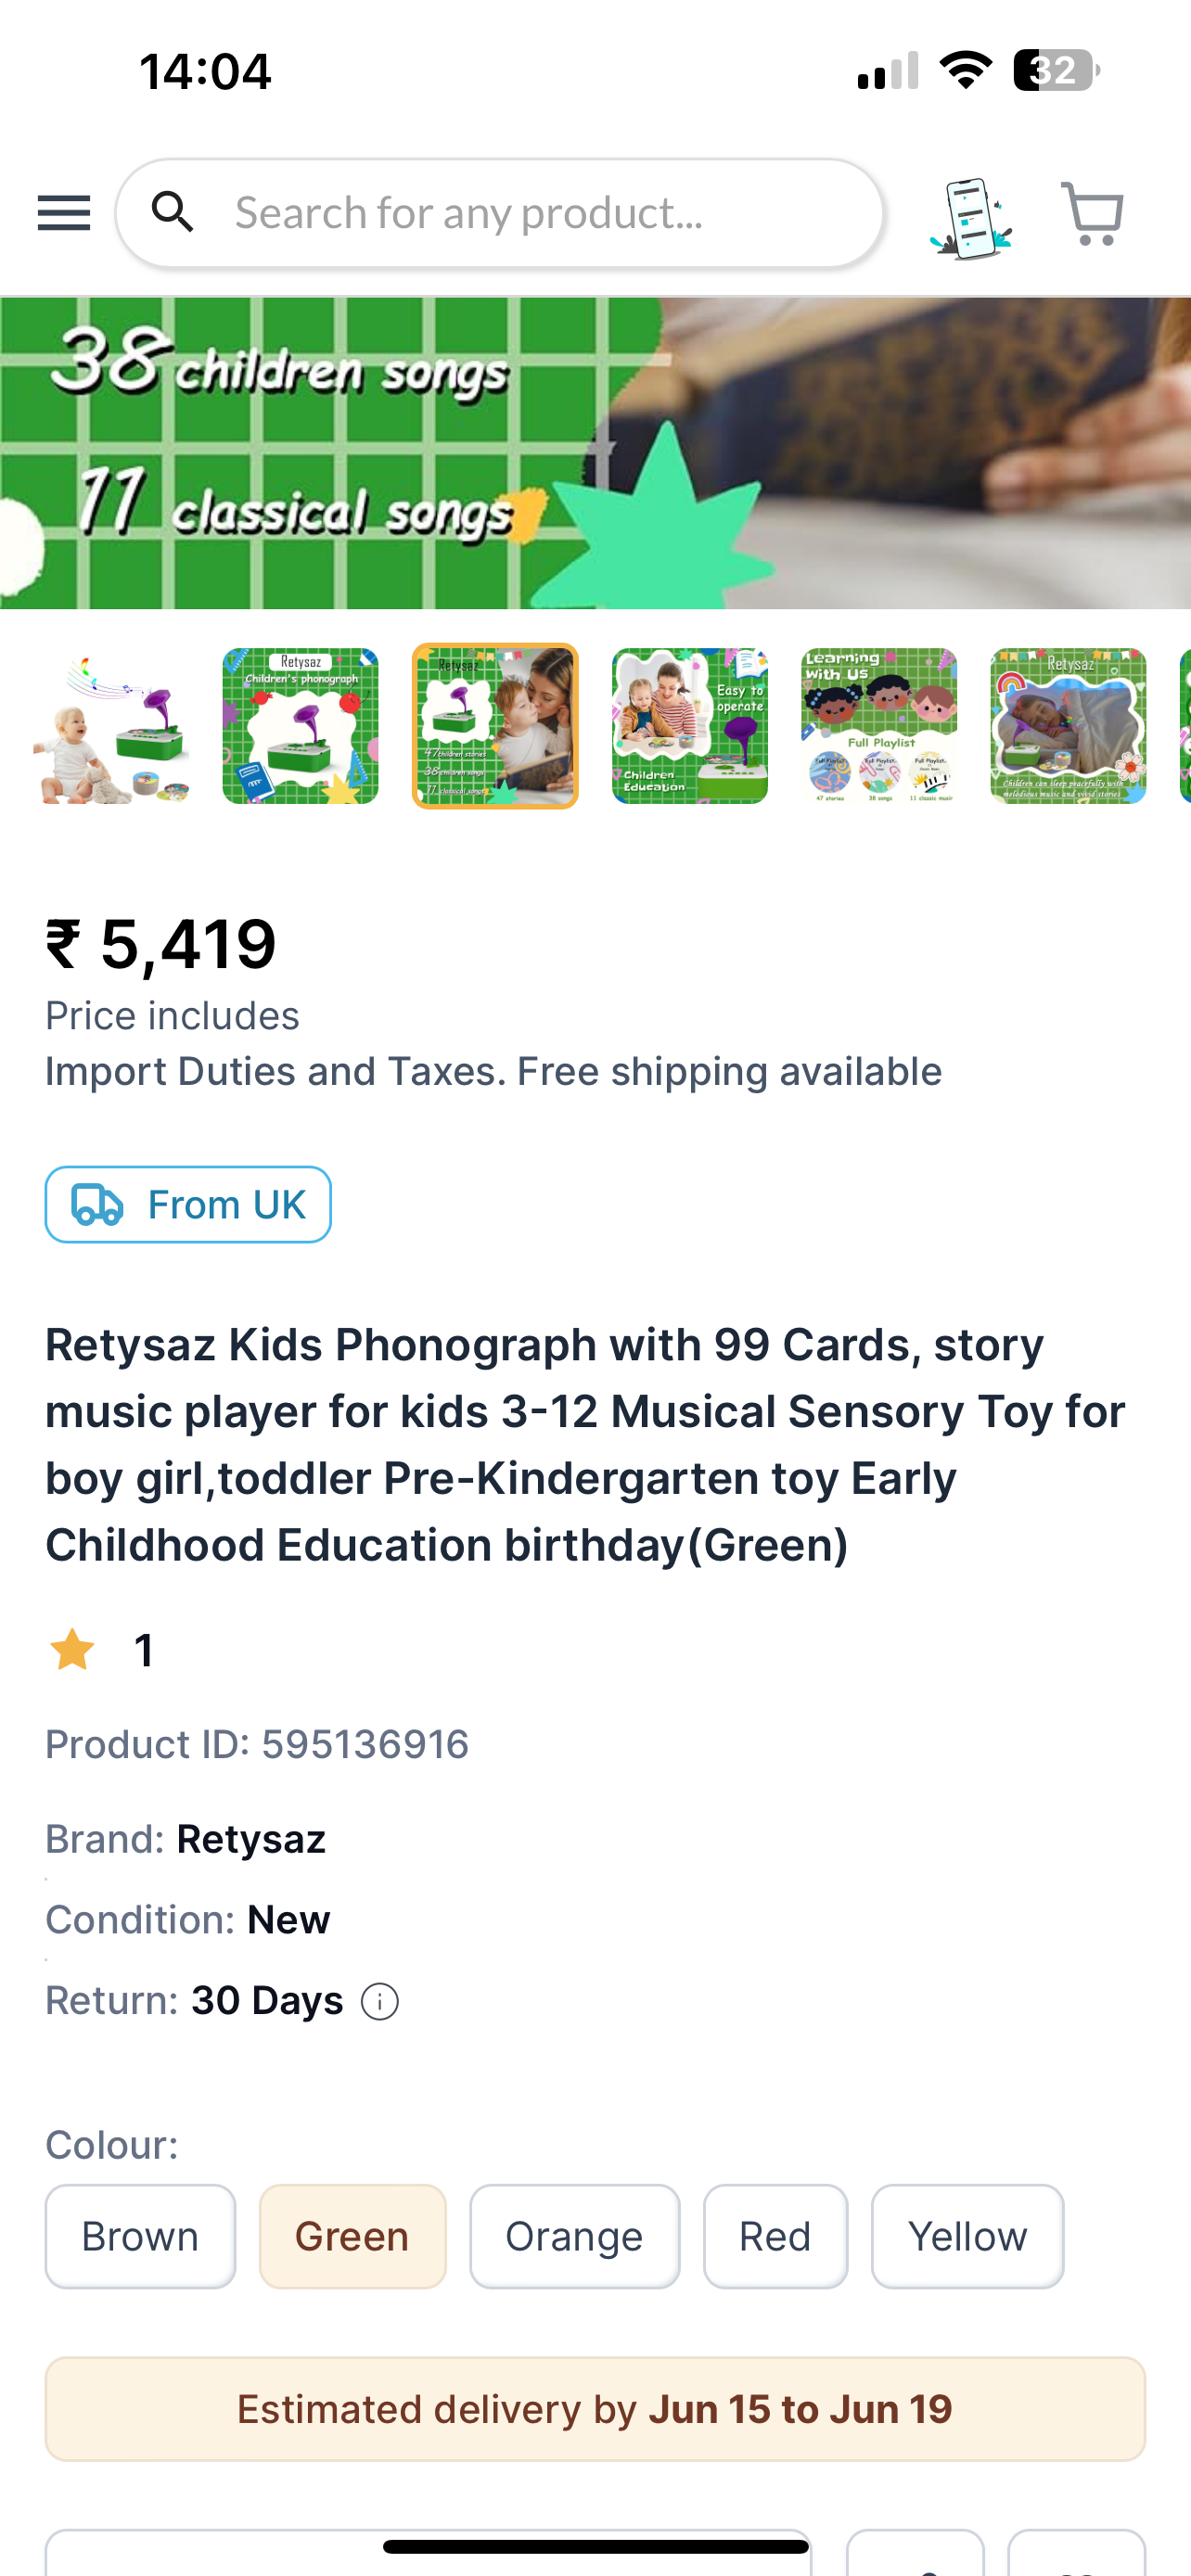Image resolution: width=1191 pixels, height=2576 pixels.
Task: Show the Easy to operate thumbnail
Action: 690,726
